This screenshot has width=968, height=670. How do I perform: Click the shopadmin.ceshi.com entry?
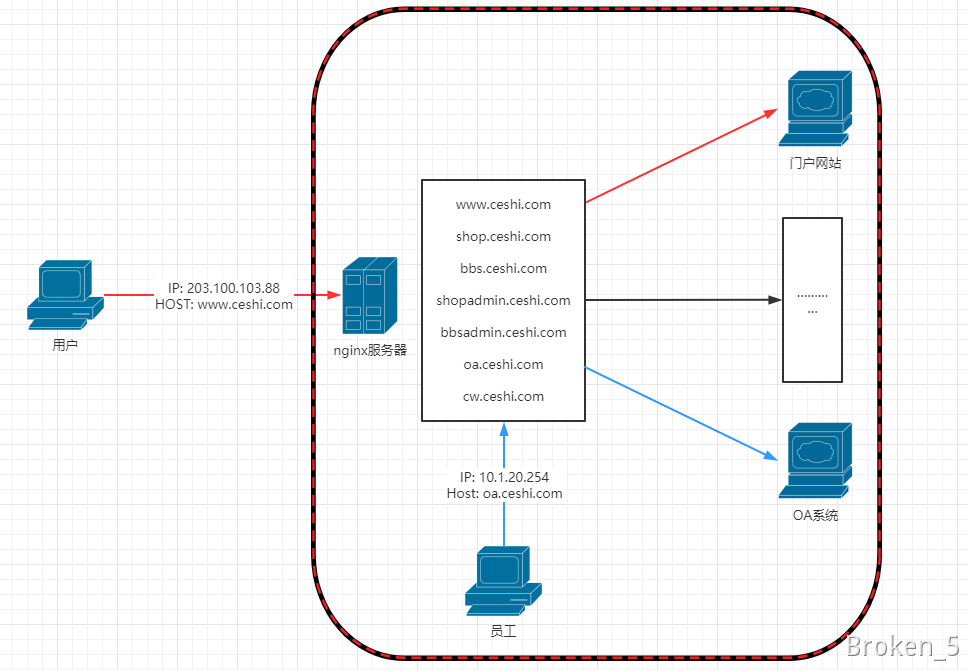pyautogui.click(x=503, y=301)
